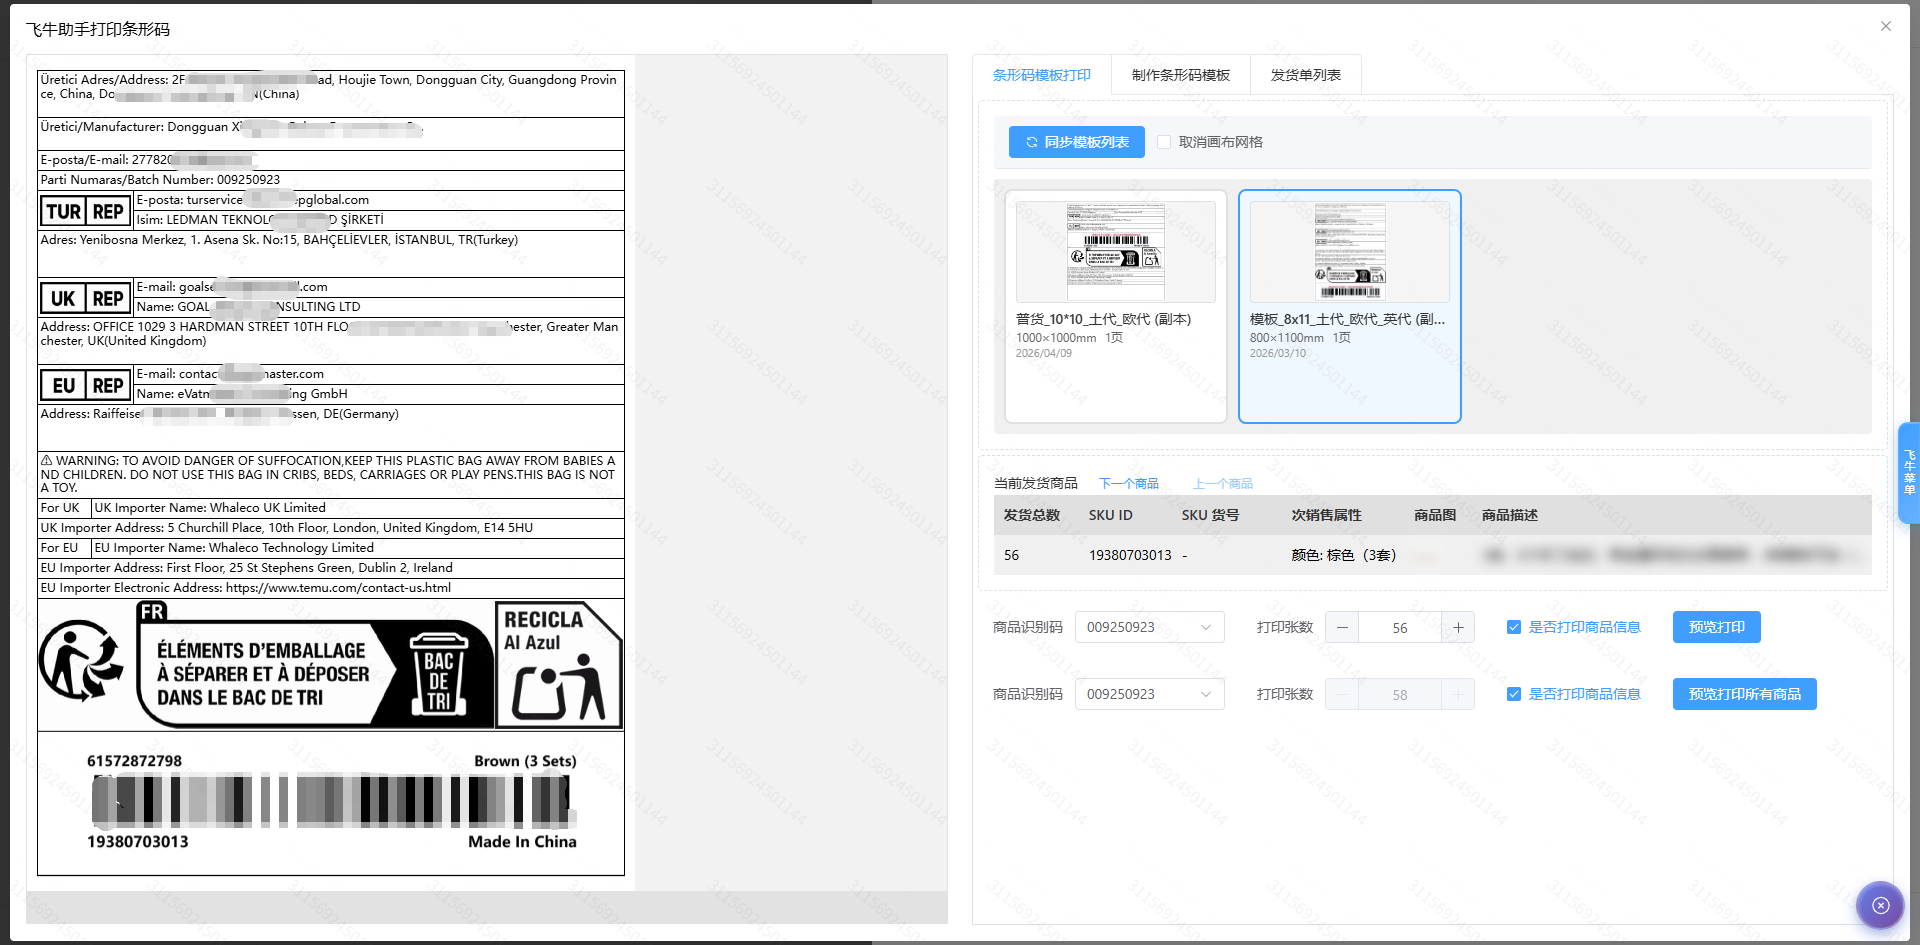Enable the 取消画布网格 checkbox
The height and width of the screenshot is (945, 1920).
(x=1164, y=142)
